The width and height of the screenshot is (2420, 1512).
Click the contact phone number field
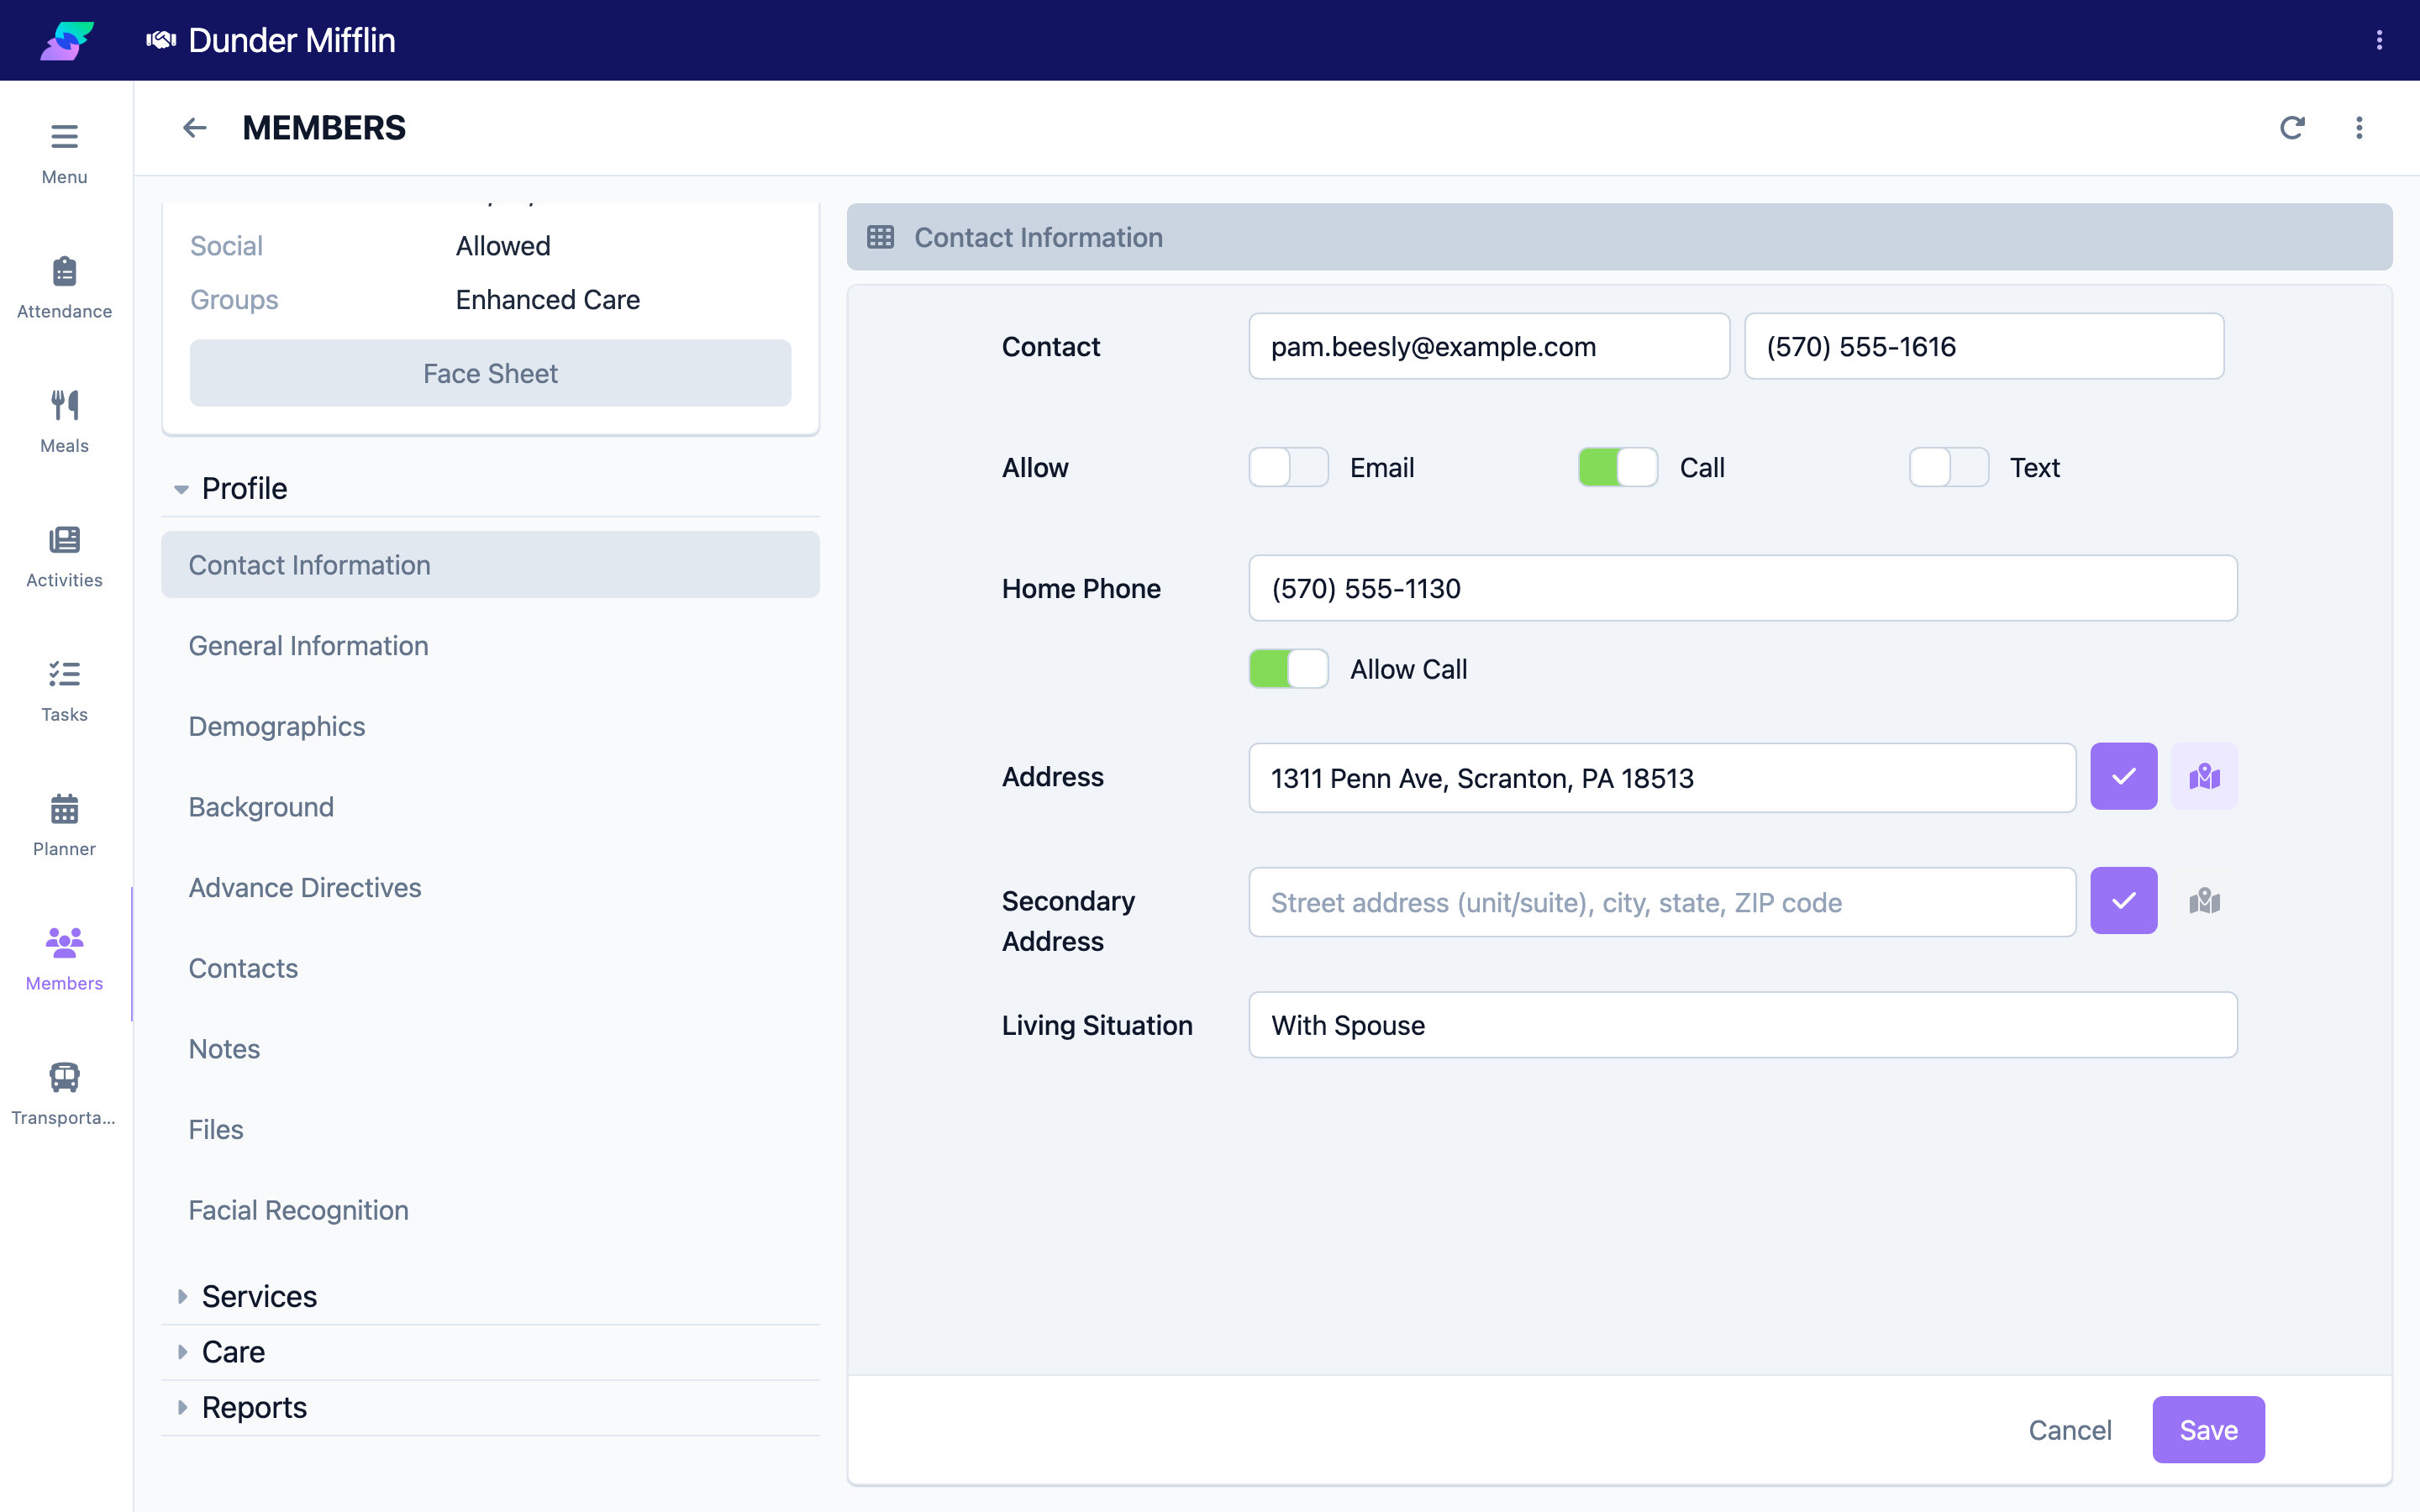tap(1984, 346)
